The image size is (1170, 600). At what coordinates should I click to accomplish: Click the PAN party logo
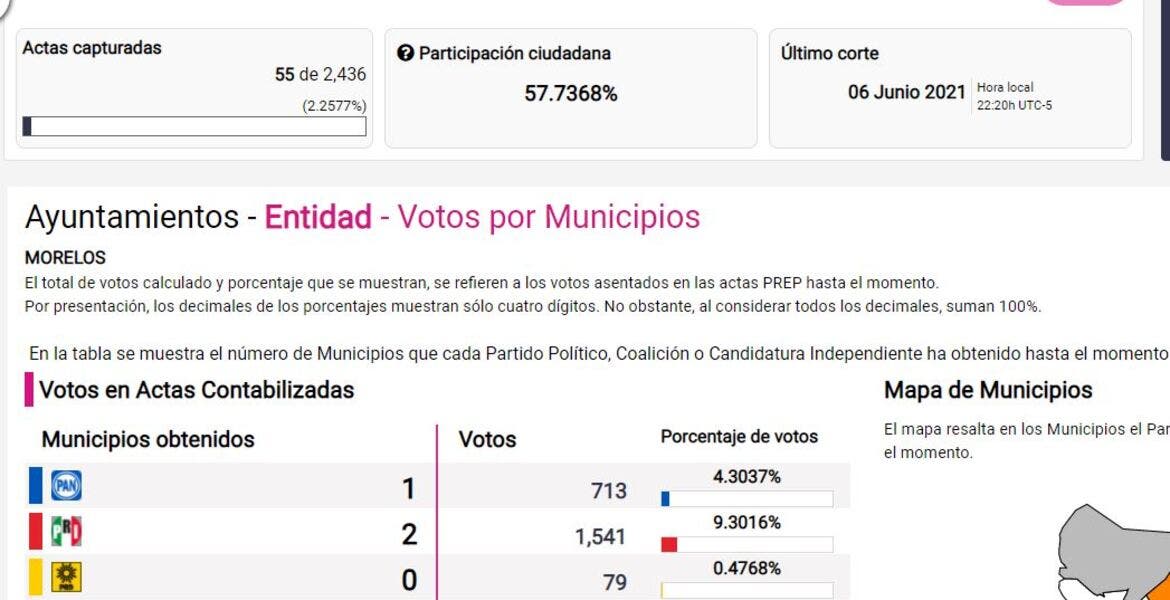tap(66, 487)
